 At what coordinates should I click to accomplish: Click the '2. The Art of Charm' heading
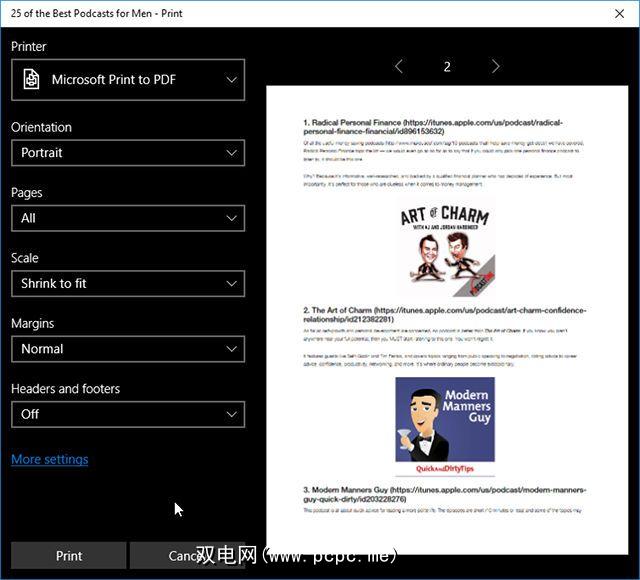coord(445,314)
